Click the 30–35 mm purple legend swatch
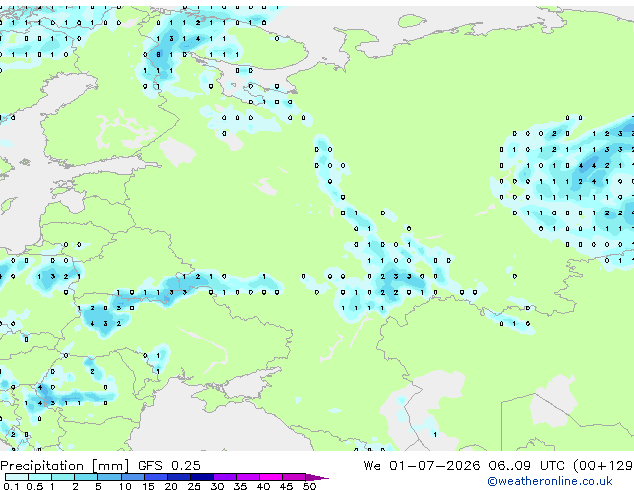This screenshot has width=634, height=490. [x=225, y=477]
